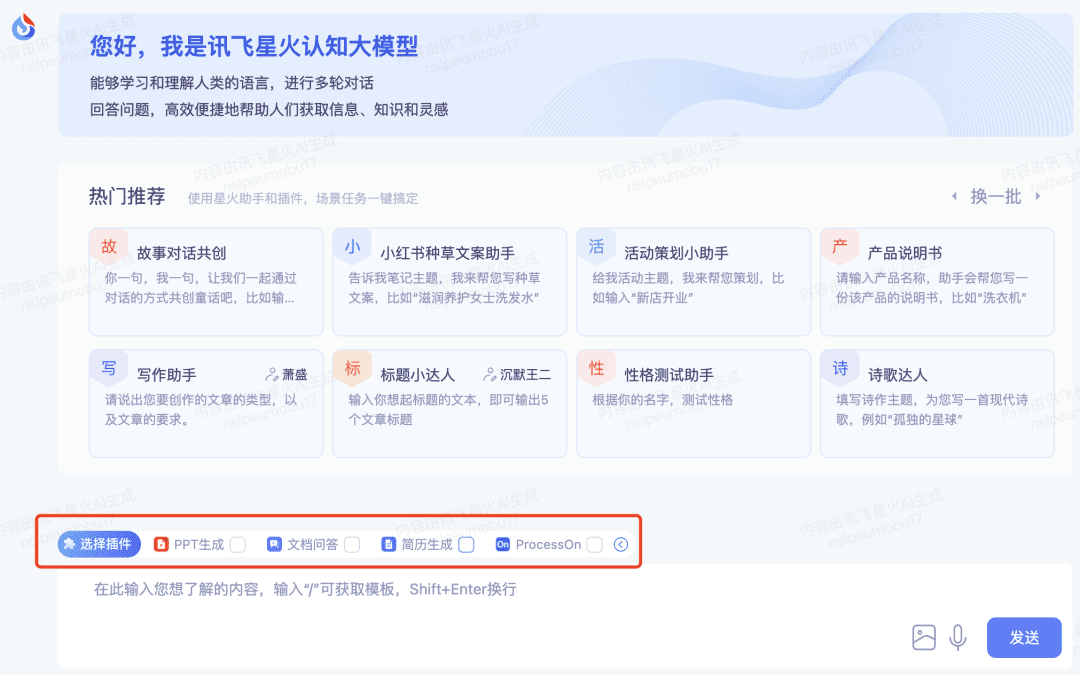
Task: Enable the ProcessOn plugin checkbox
Action: click(595, 545)
